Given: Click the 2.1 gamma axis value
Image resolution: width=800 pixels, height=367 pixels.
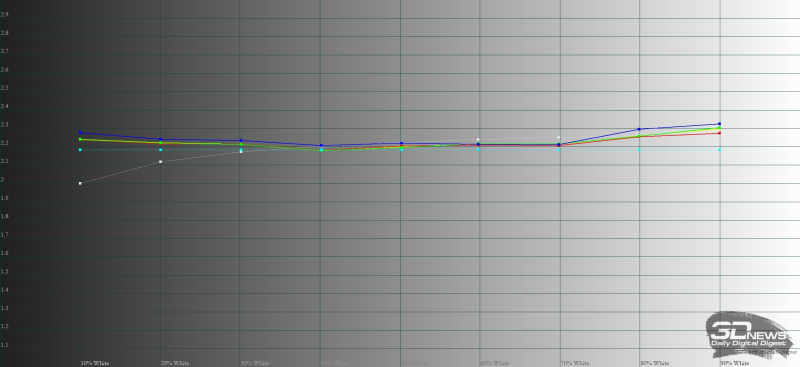Looking at the screenshot, I should click(x=4, y=161).
